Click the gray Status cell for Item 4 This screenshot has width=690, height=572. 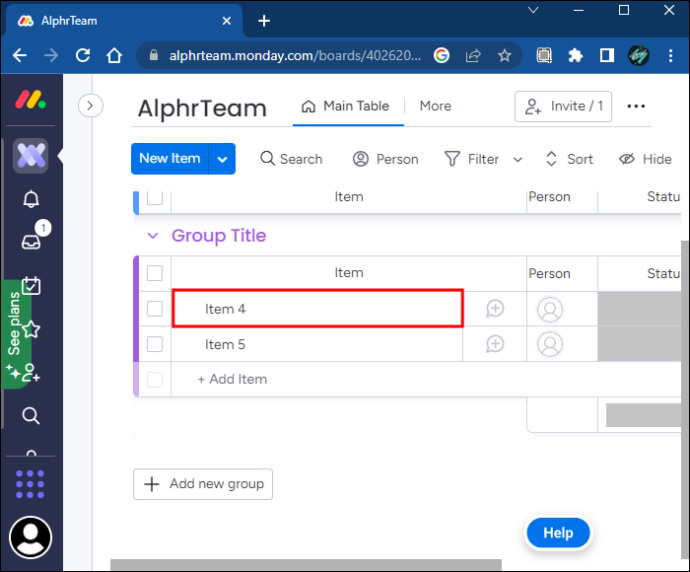click(x=639, y=308)
